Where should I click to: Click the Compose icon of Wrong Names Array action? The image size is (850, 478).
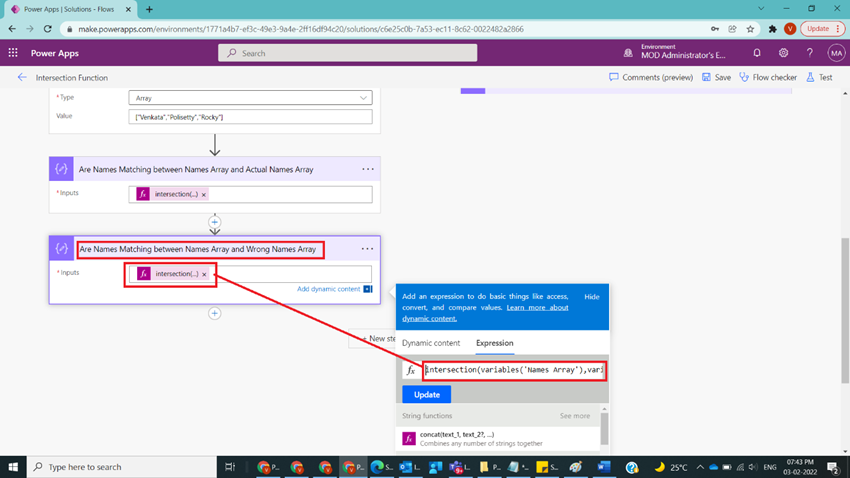[61, 249]
